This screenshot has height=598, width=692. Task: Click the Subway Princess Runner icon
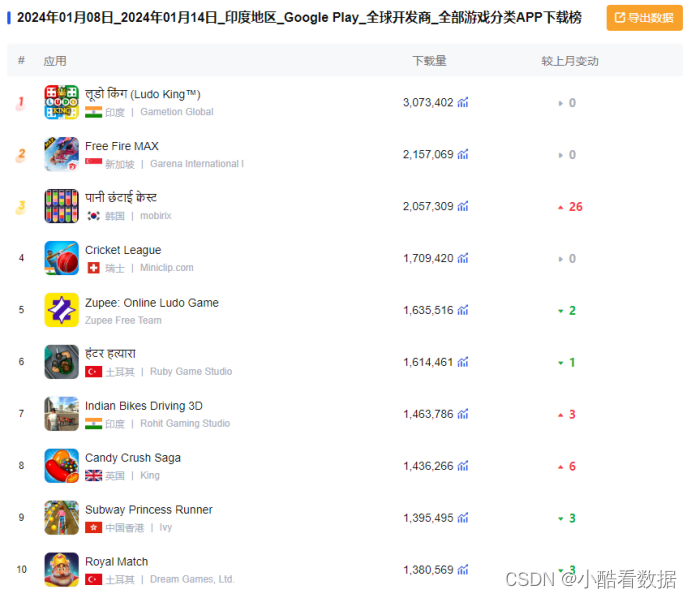tap(61, 518)
